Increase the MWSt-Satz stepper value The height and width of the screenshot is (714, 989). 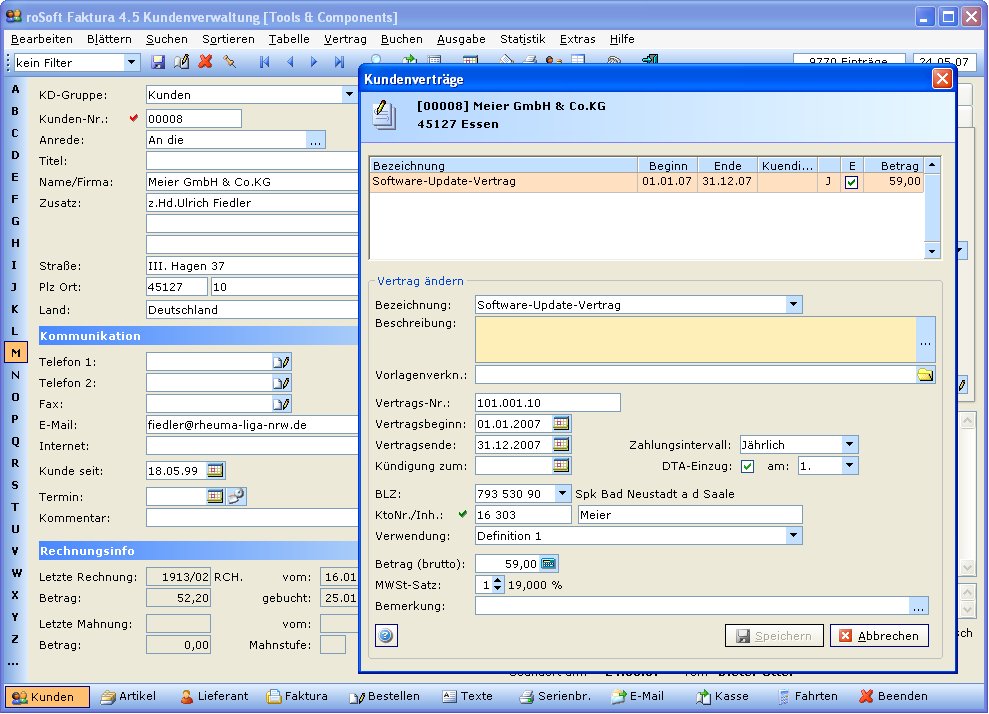pos(498,580)
